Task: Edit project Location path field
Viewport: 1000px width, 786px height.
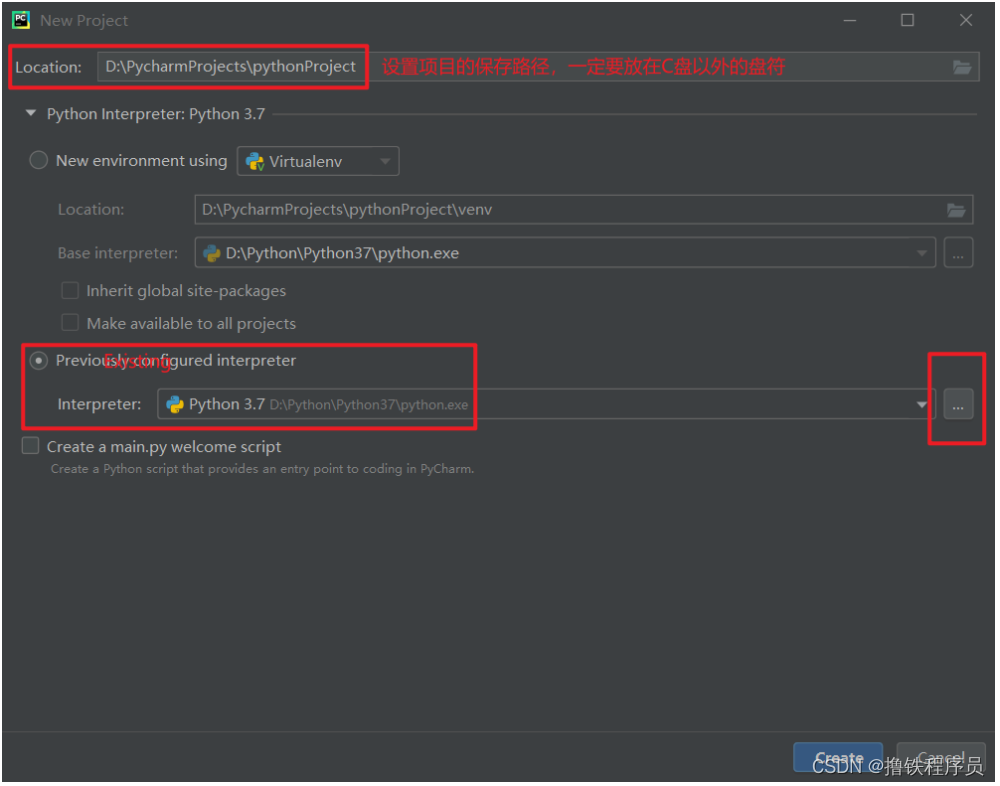Action: pos(538,67)
